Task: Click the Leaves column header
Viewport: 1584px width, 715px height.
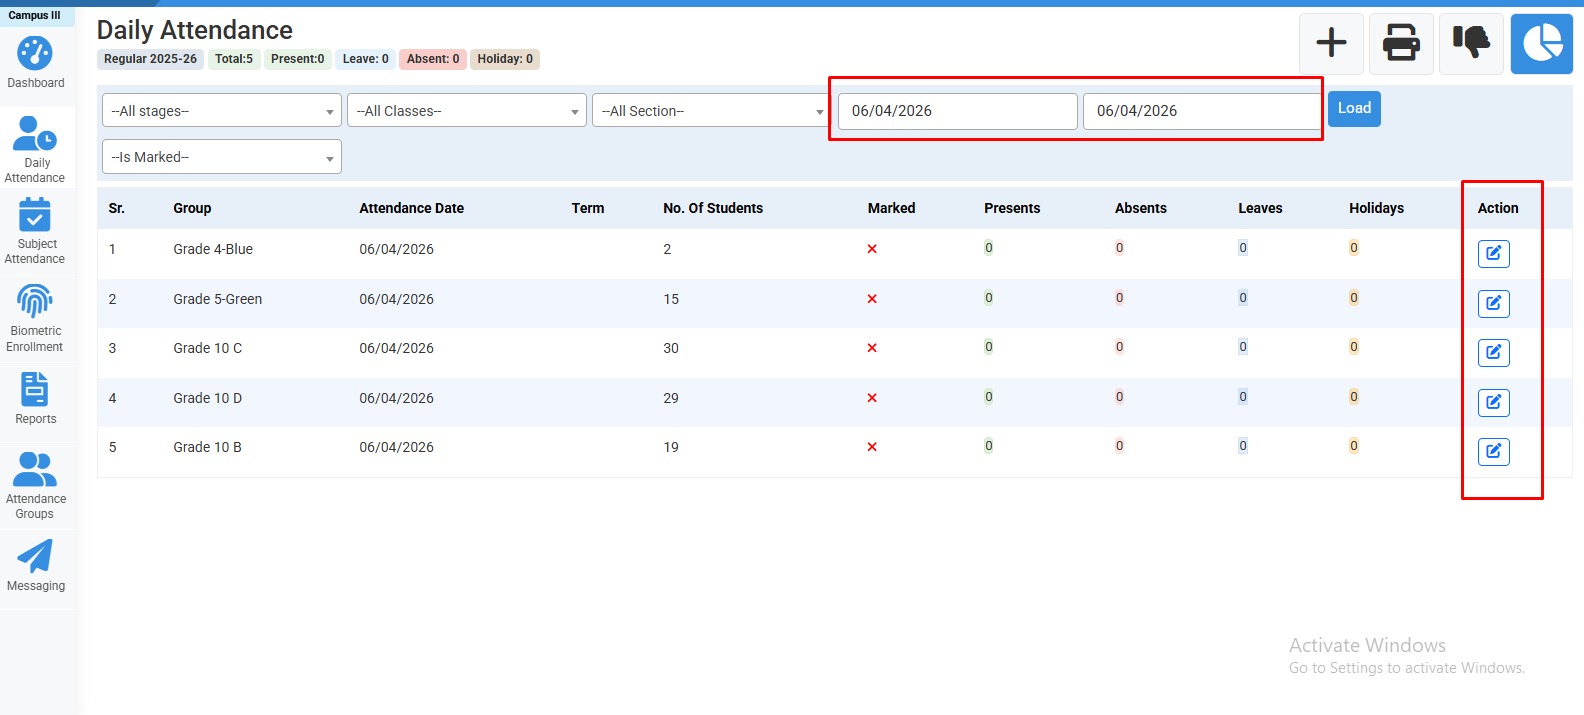Action: 1260,208
